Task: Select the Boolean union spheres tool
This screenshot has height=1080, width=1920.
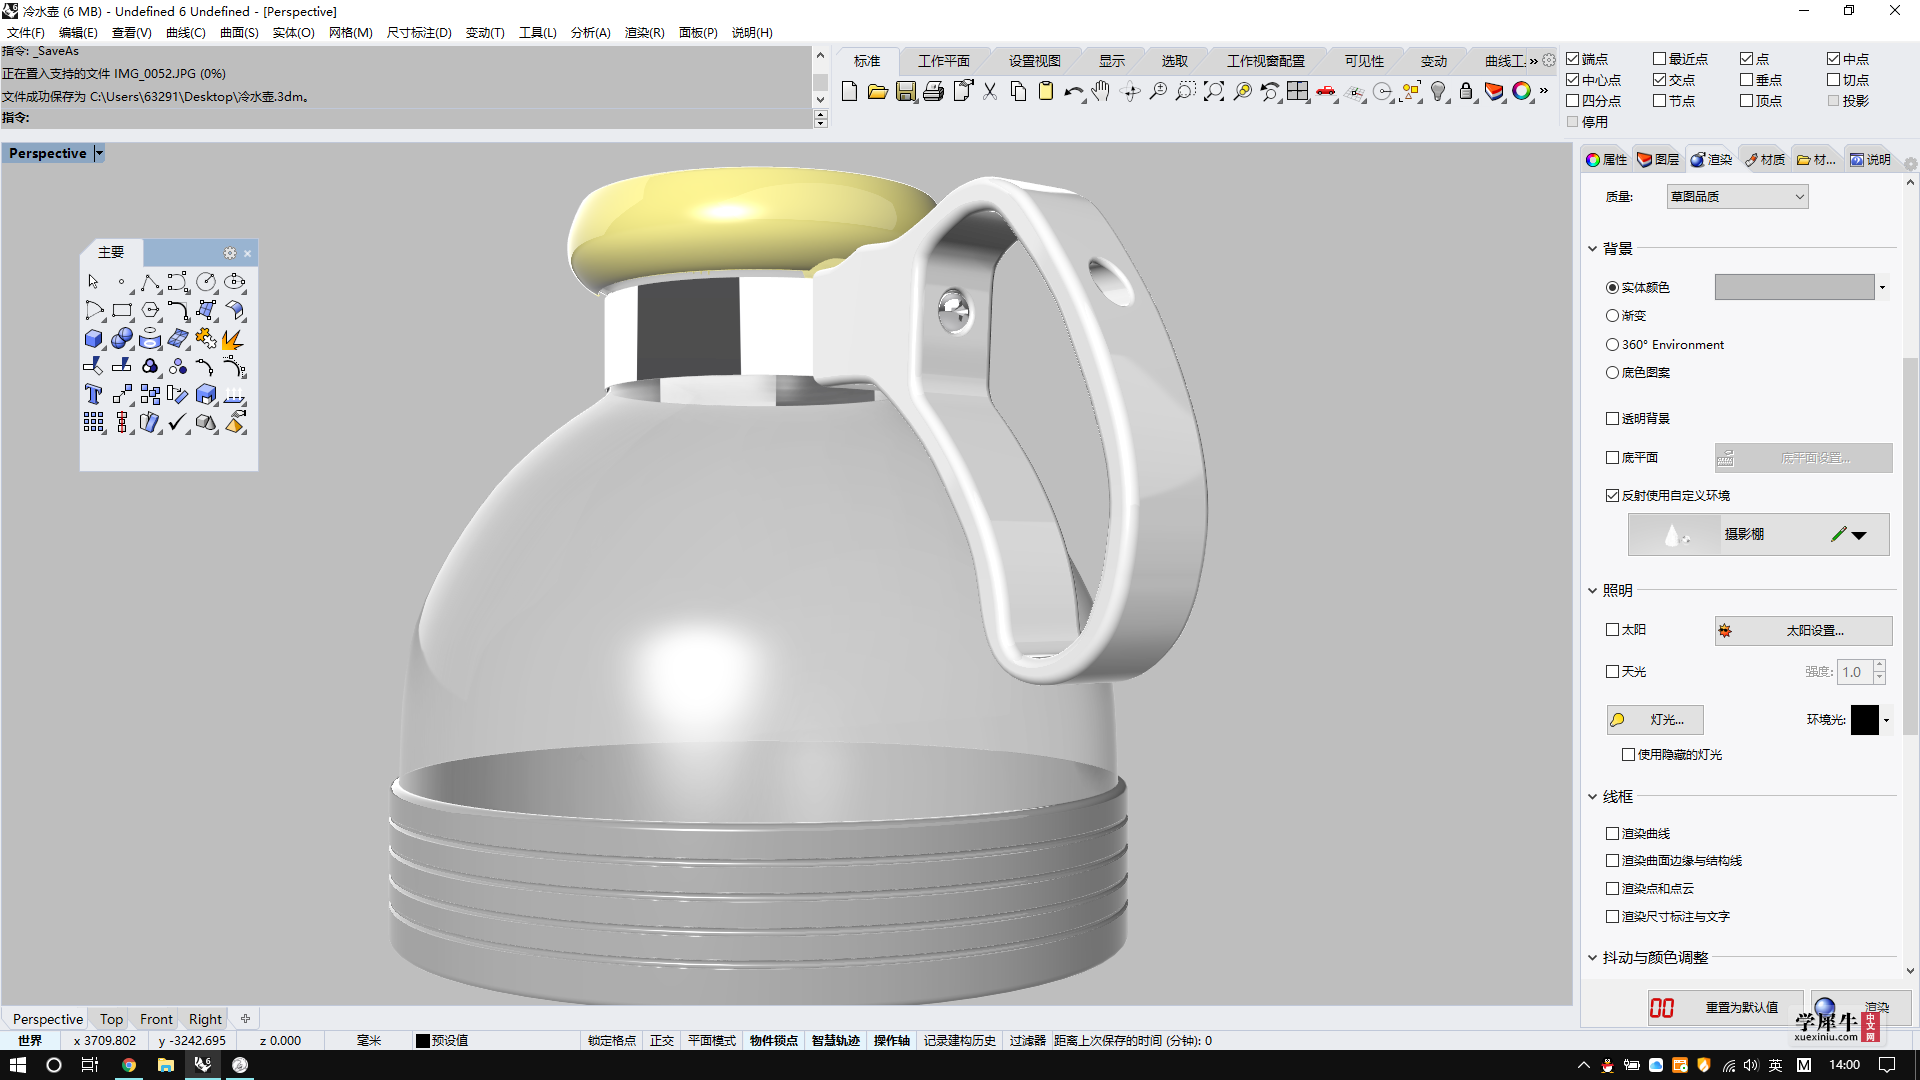Action: [122, 339]
